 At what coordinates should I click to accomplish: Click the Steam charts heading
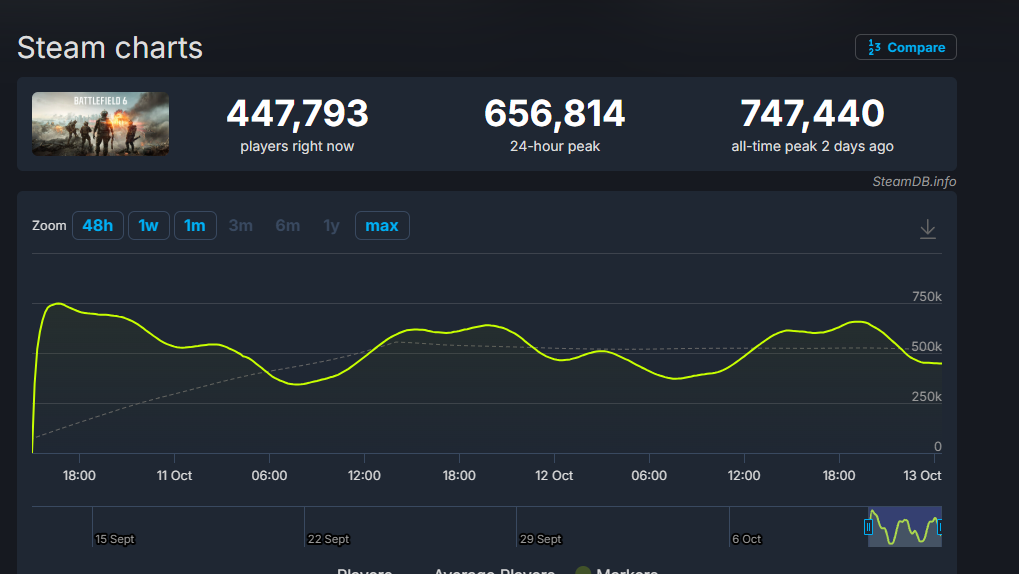coord(110,47)
